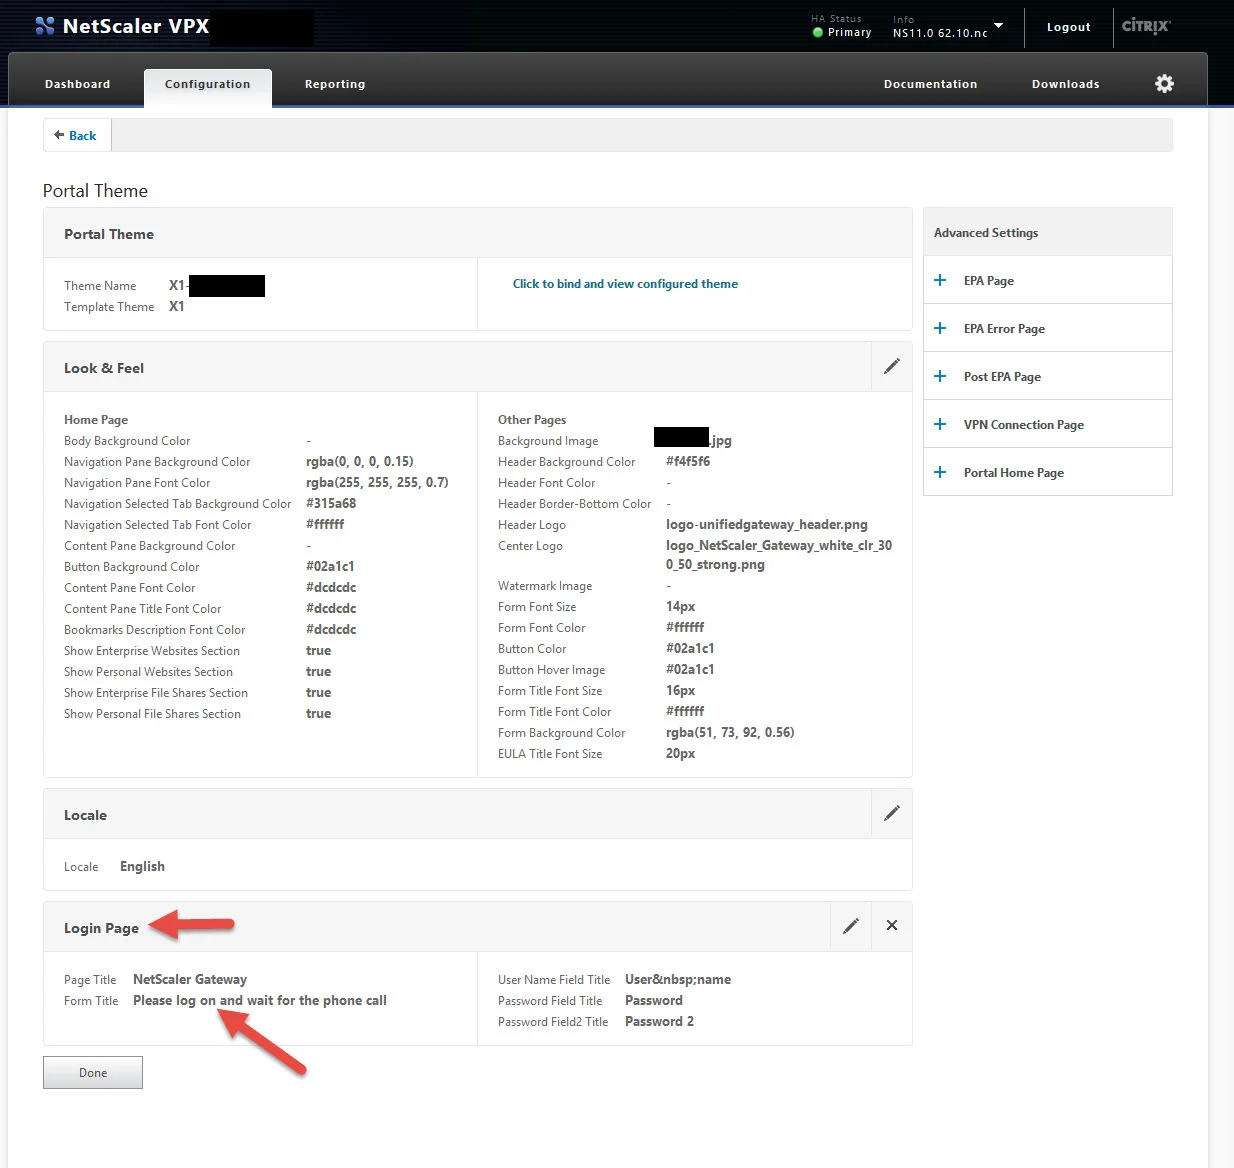Click logo-unifiedgateway_header.png filename

[x=767, y=525]
